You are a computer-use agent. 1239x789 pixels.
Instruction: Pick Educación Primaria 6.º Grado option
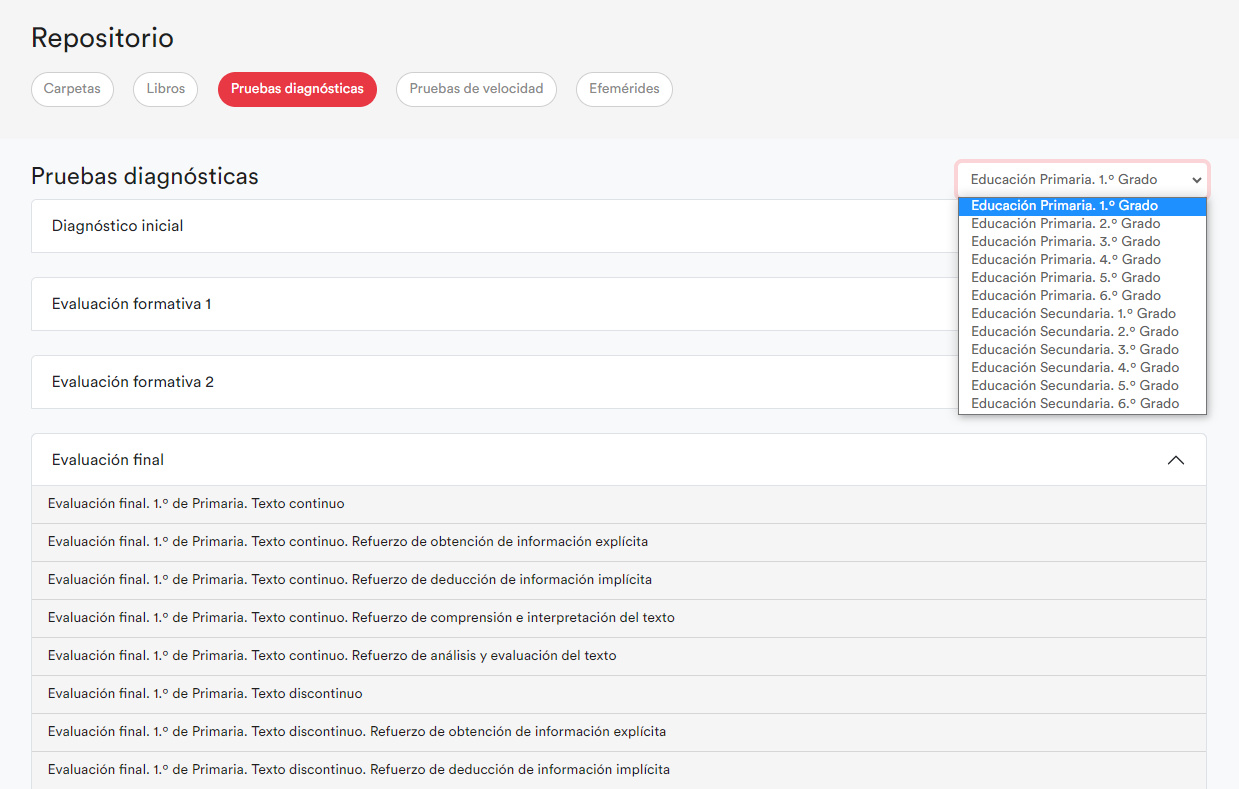1065,296
